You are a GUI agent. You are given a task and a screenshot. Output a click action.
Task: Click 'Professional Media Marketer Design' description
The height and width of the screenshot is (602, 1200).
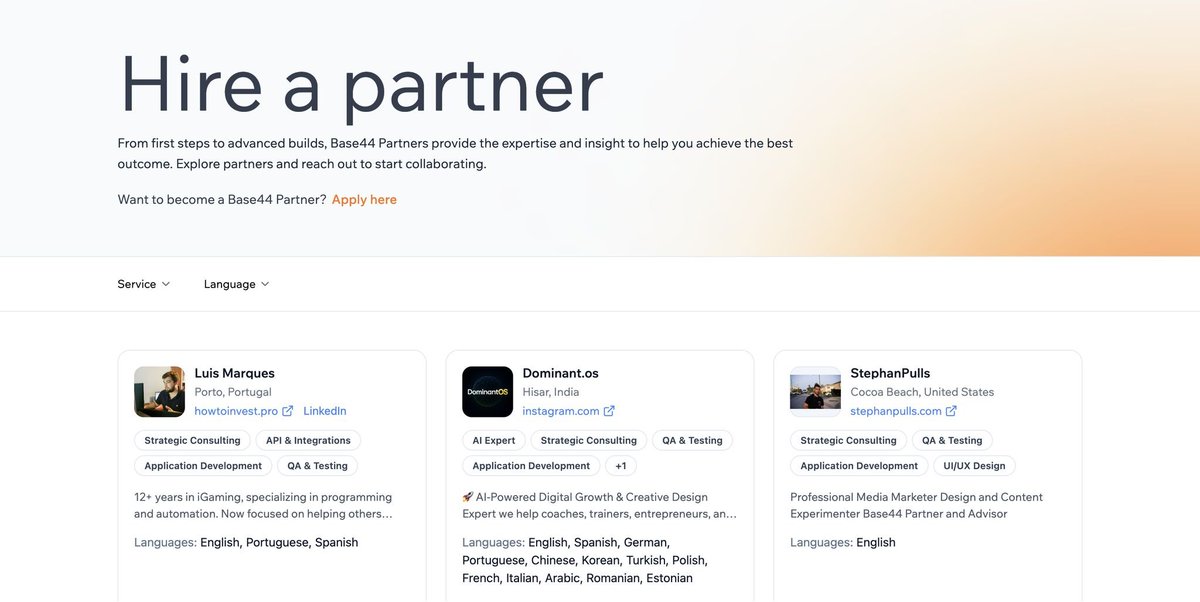coord(917,505)
